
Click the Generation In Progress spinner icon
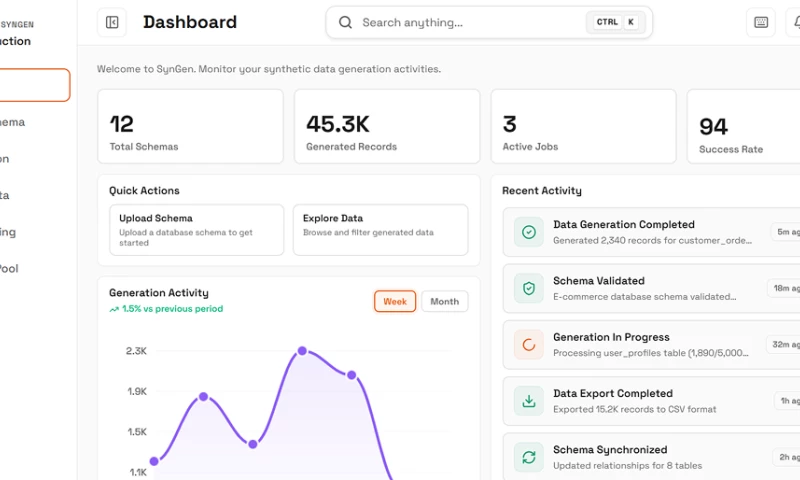click(x=529, y=345)
